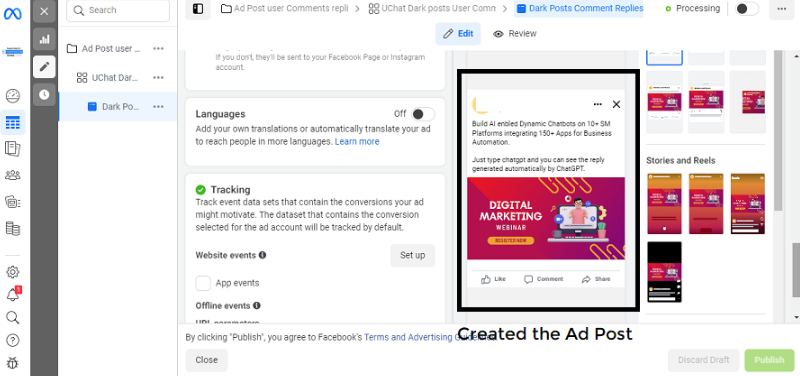The width and height of the screenshot is (800, 376).
Task: Toggle the Languages switch on
Action: (423, 114)
